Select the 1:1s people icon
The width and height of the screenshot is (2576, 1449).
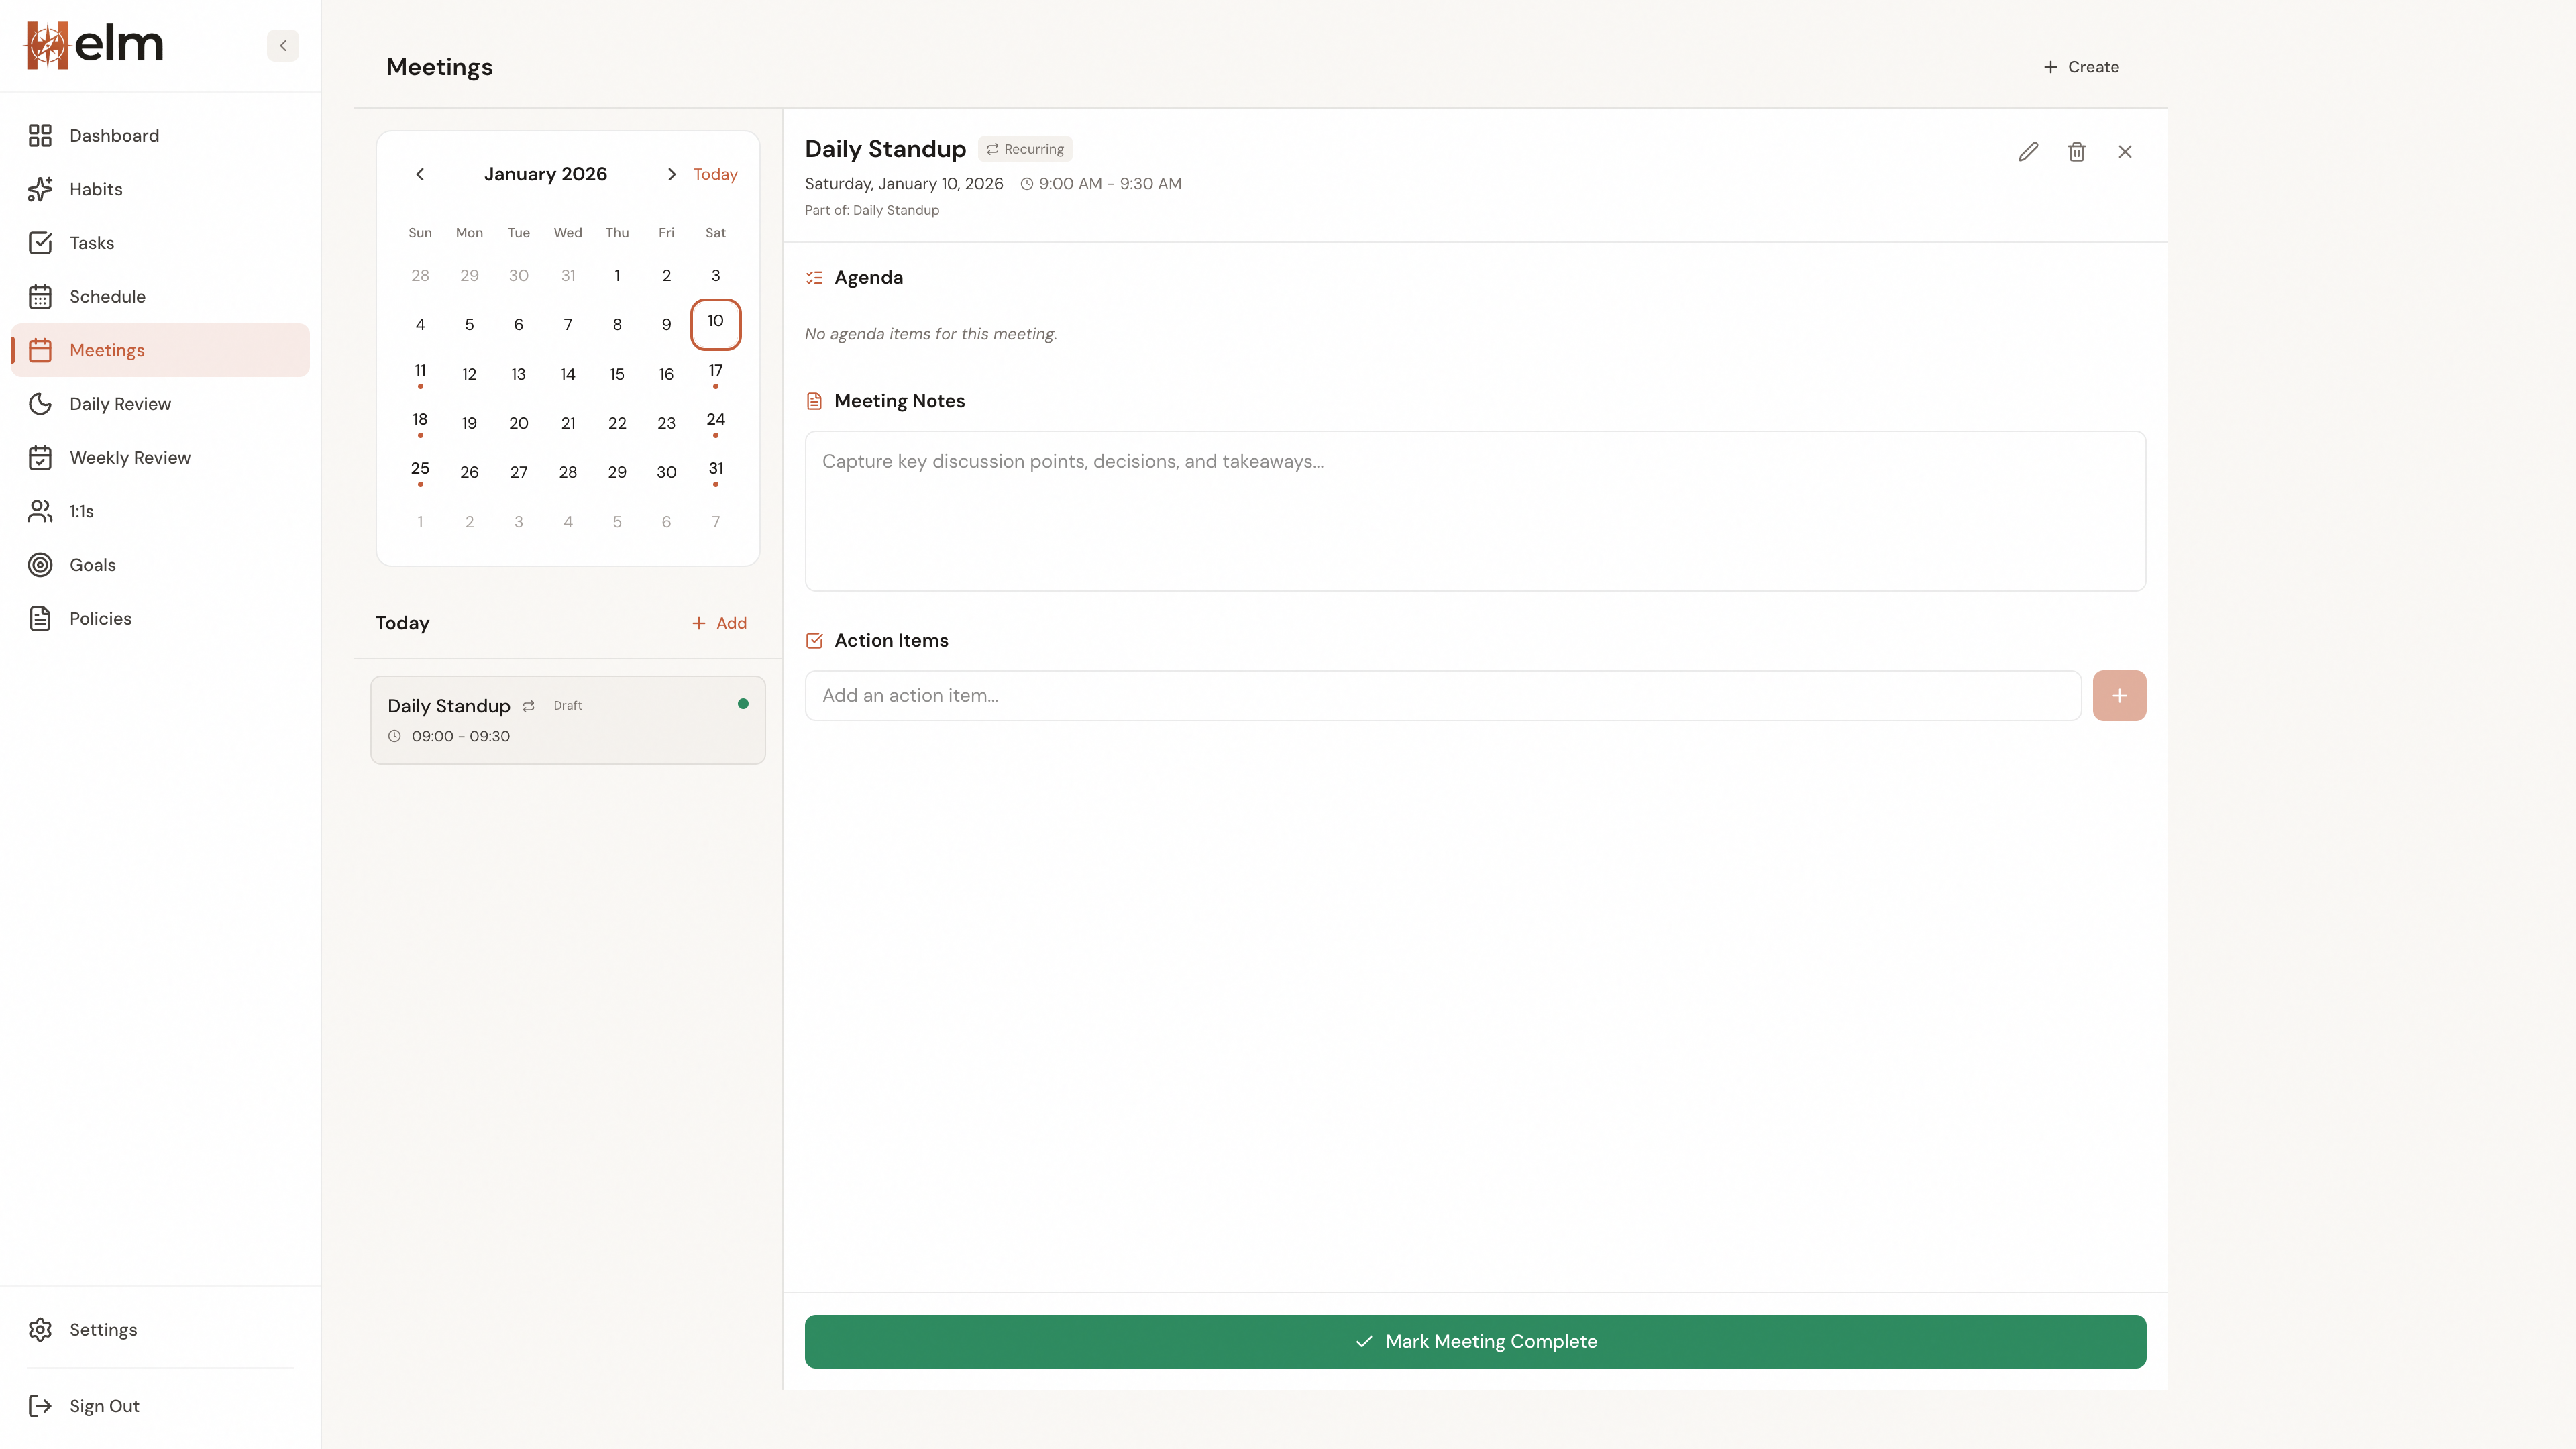click(x=40, y=511)
